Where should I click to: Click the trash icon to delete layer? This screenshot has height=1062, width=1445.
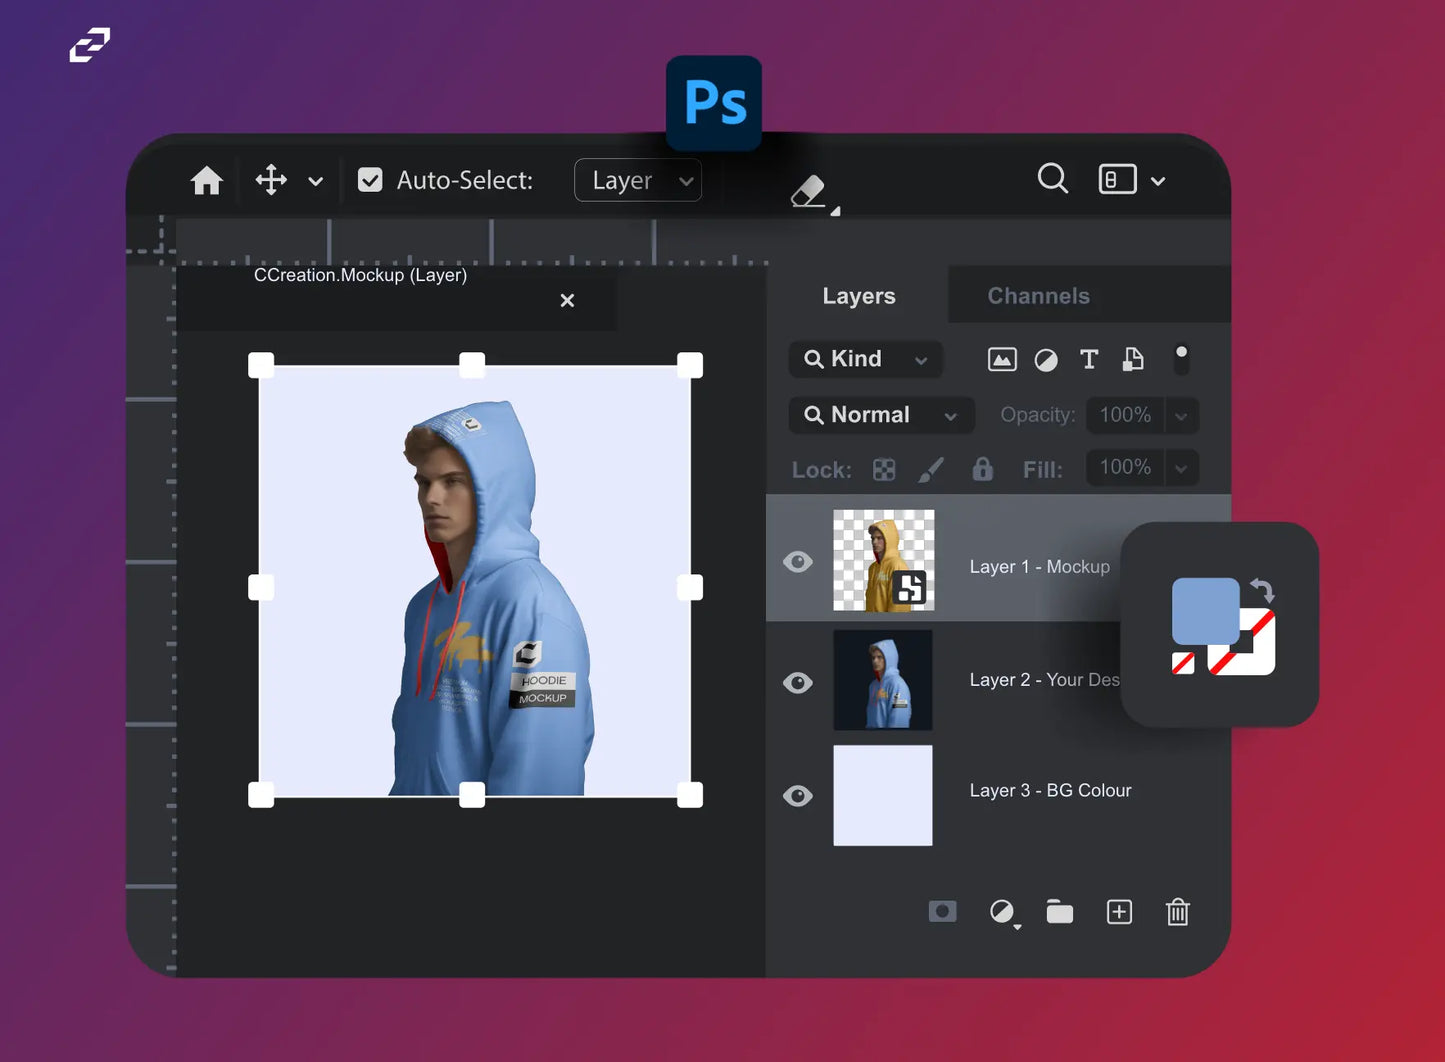[x=1177, y=912]
